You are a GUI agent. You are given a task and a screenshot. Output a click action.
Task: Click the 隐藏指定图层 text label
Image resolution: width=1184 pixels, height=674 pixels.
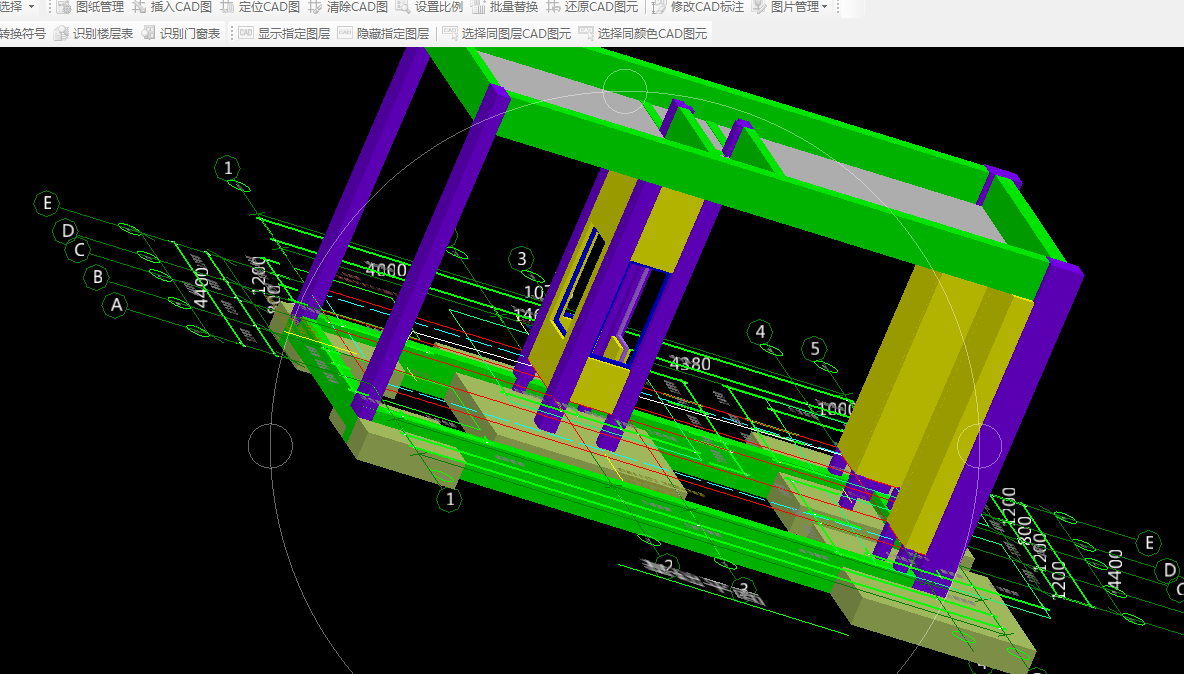click(393, 33)
